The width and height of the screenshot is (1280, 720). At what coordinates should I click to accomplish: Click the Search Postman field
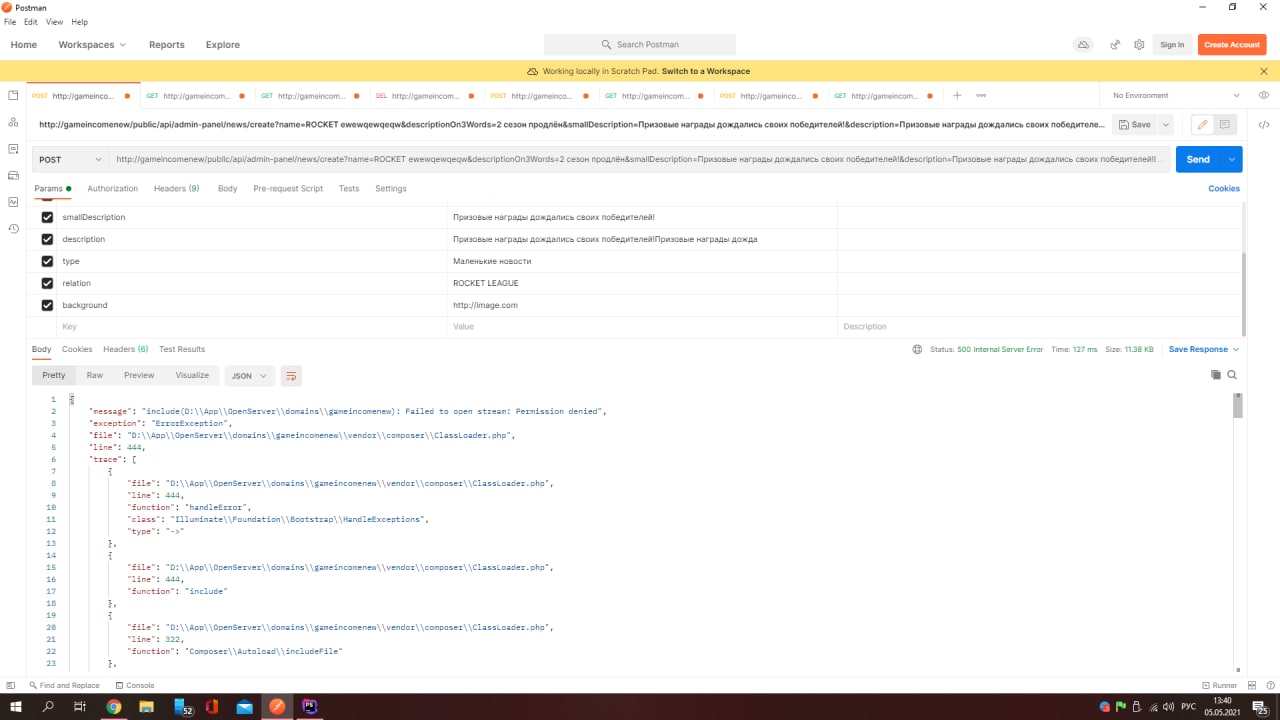[640, 45]
